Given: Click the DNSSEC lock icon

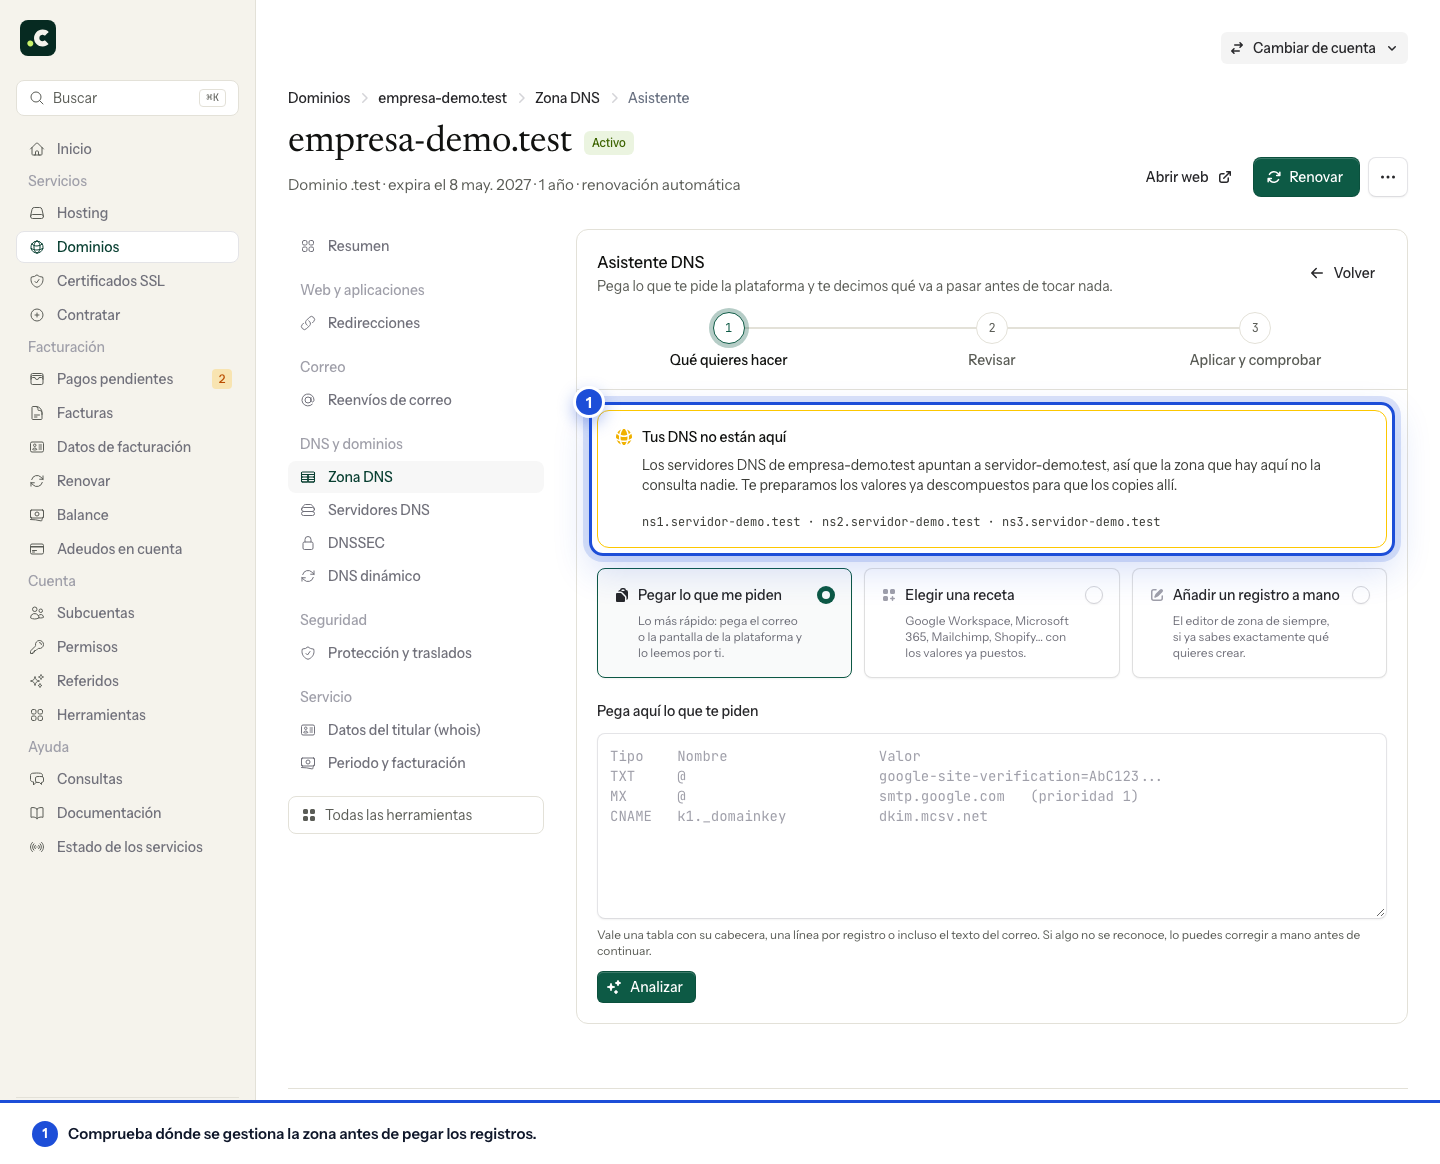Looking at the screenshot, I should point(308,543).
